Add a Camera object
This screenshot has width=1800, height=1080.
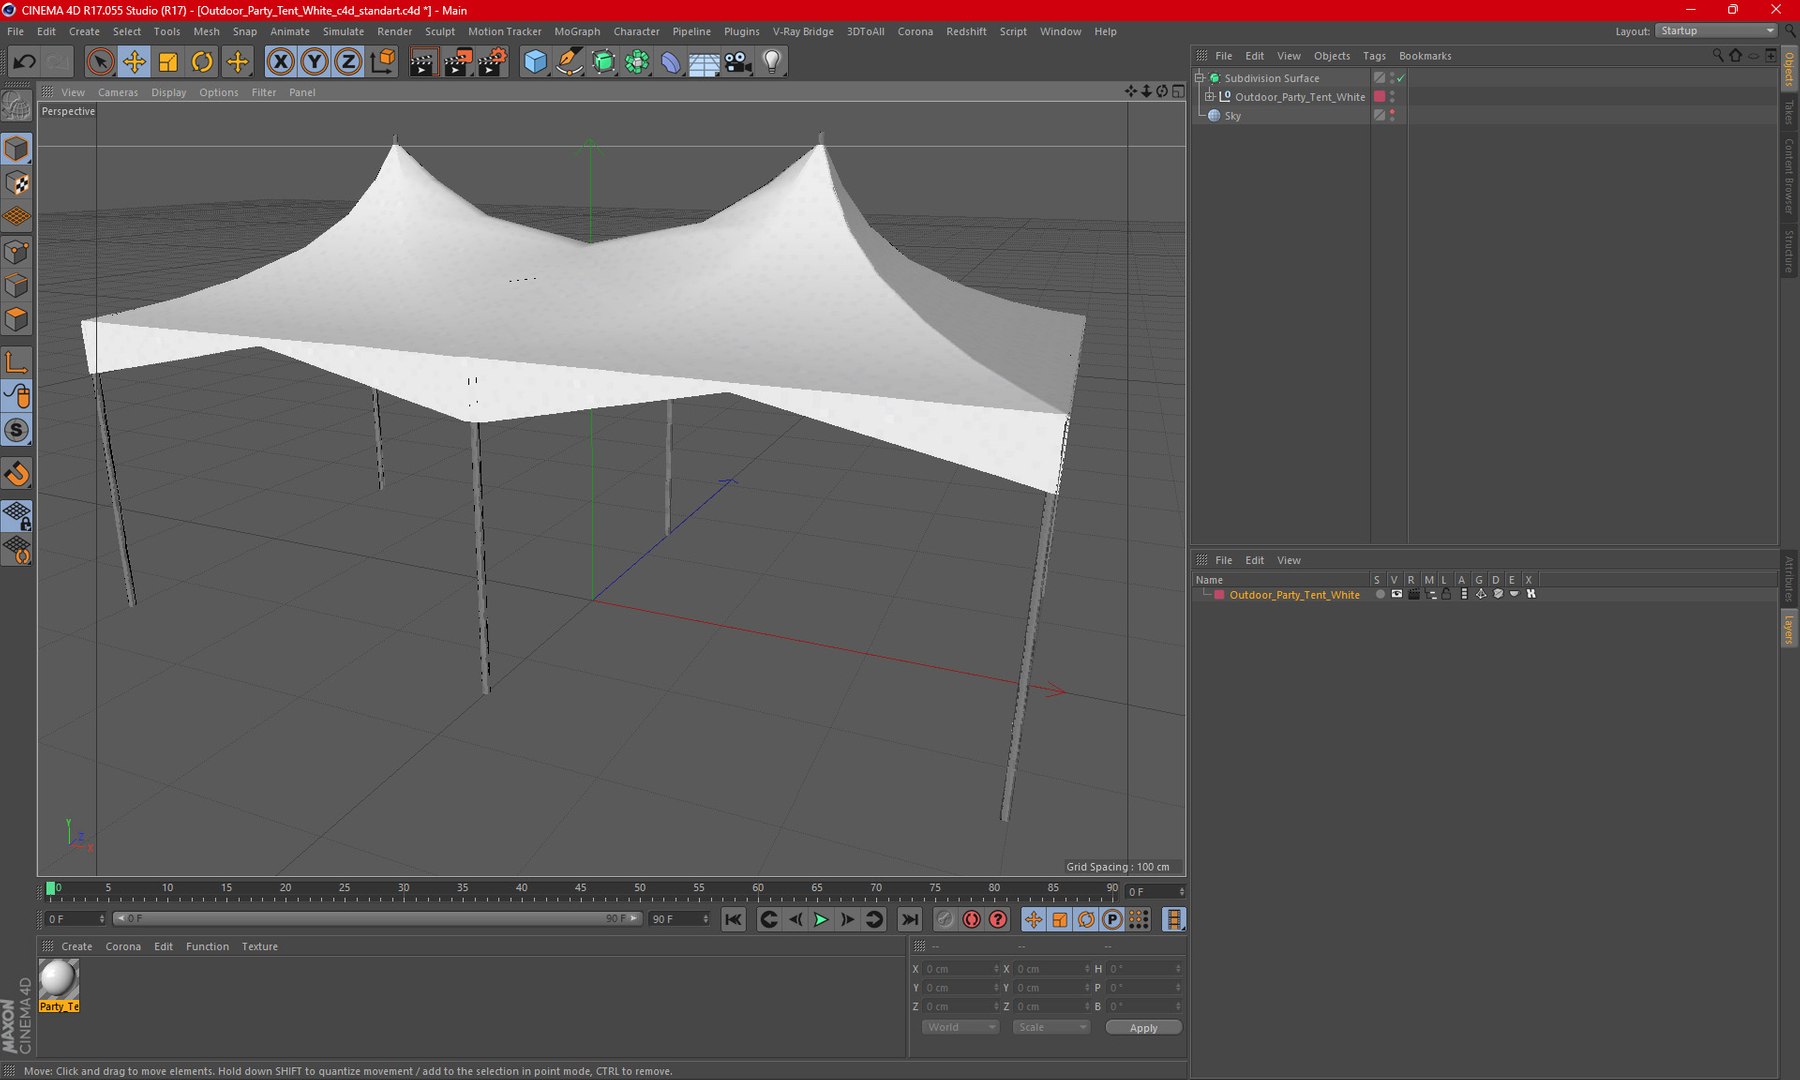738,62
